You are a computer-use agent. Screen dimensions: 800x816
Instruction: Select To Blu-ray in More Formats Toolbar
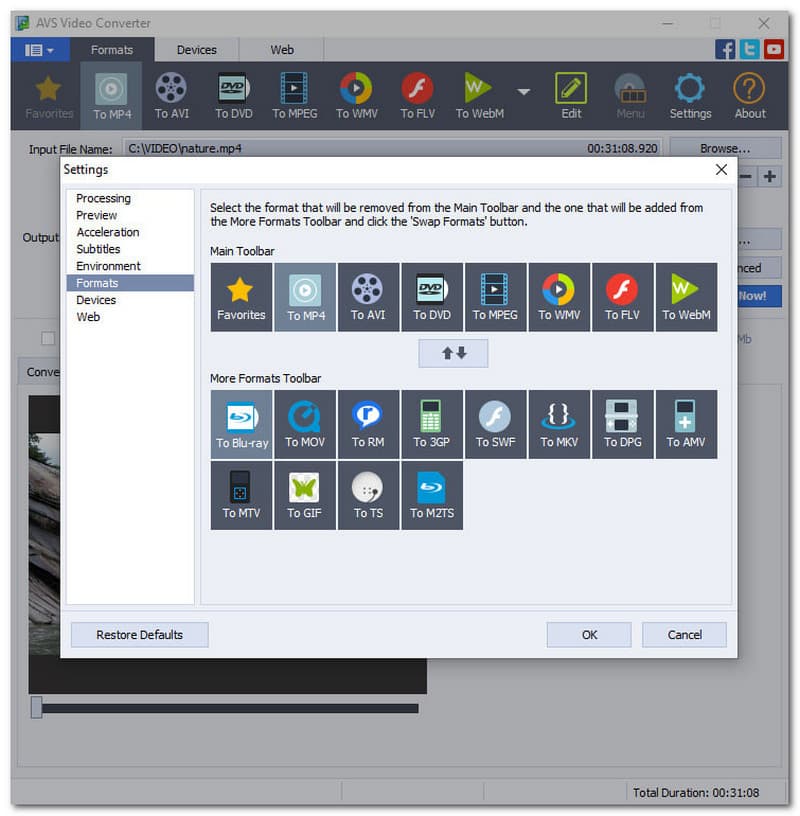tap(242, 425)
